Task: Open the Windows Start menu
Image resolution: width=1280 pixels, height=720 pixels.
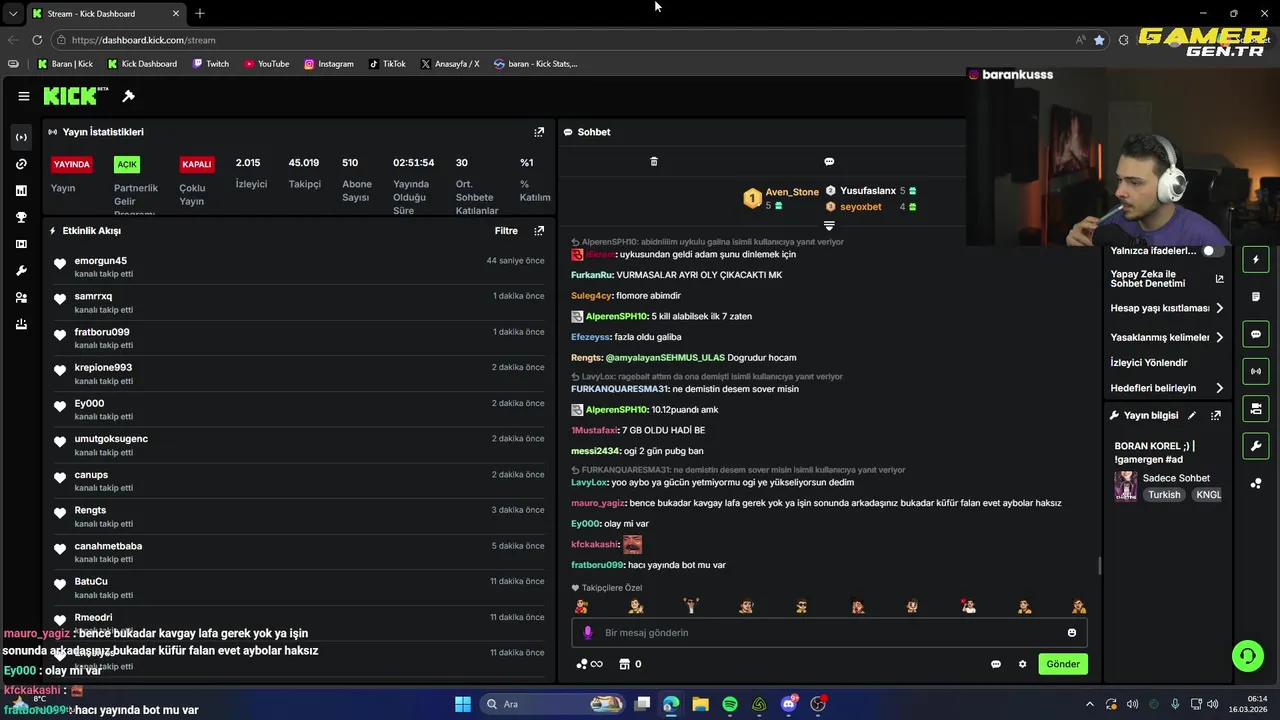Action: (463, 704)
